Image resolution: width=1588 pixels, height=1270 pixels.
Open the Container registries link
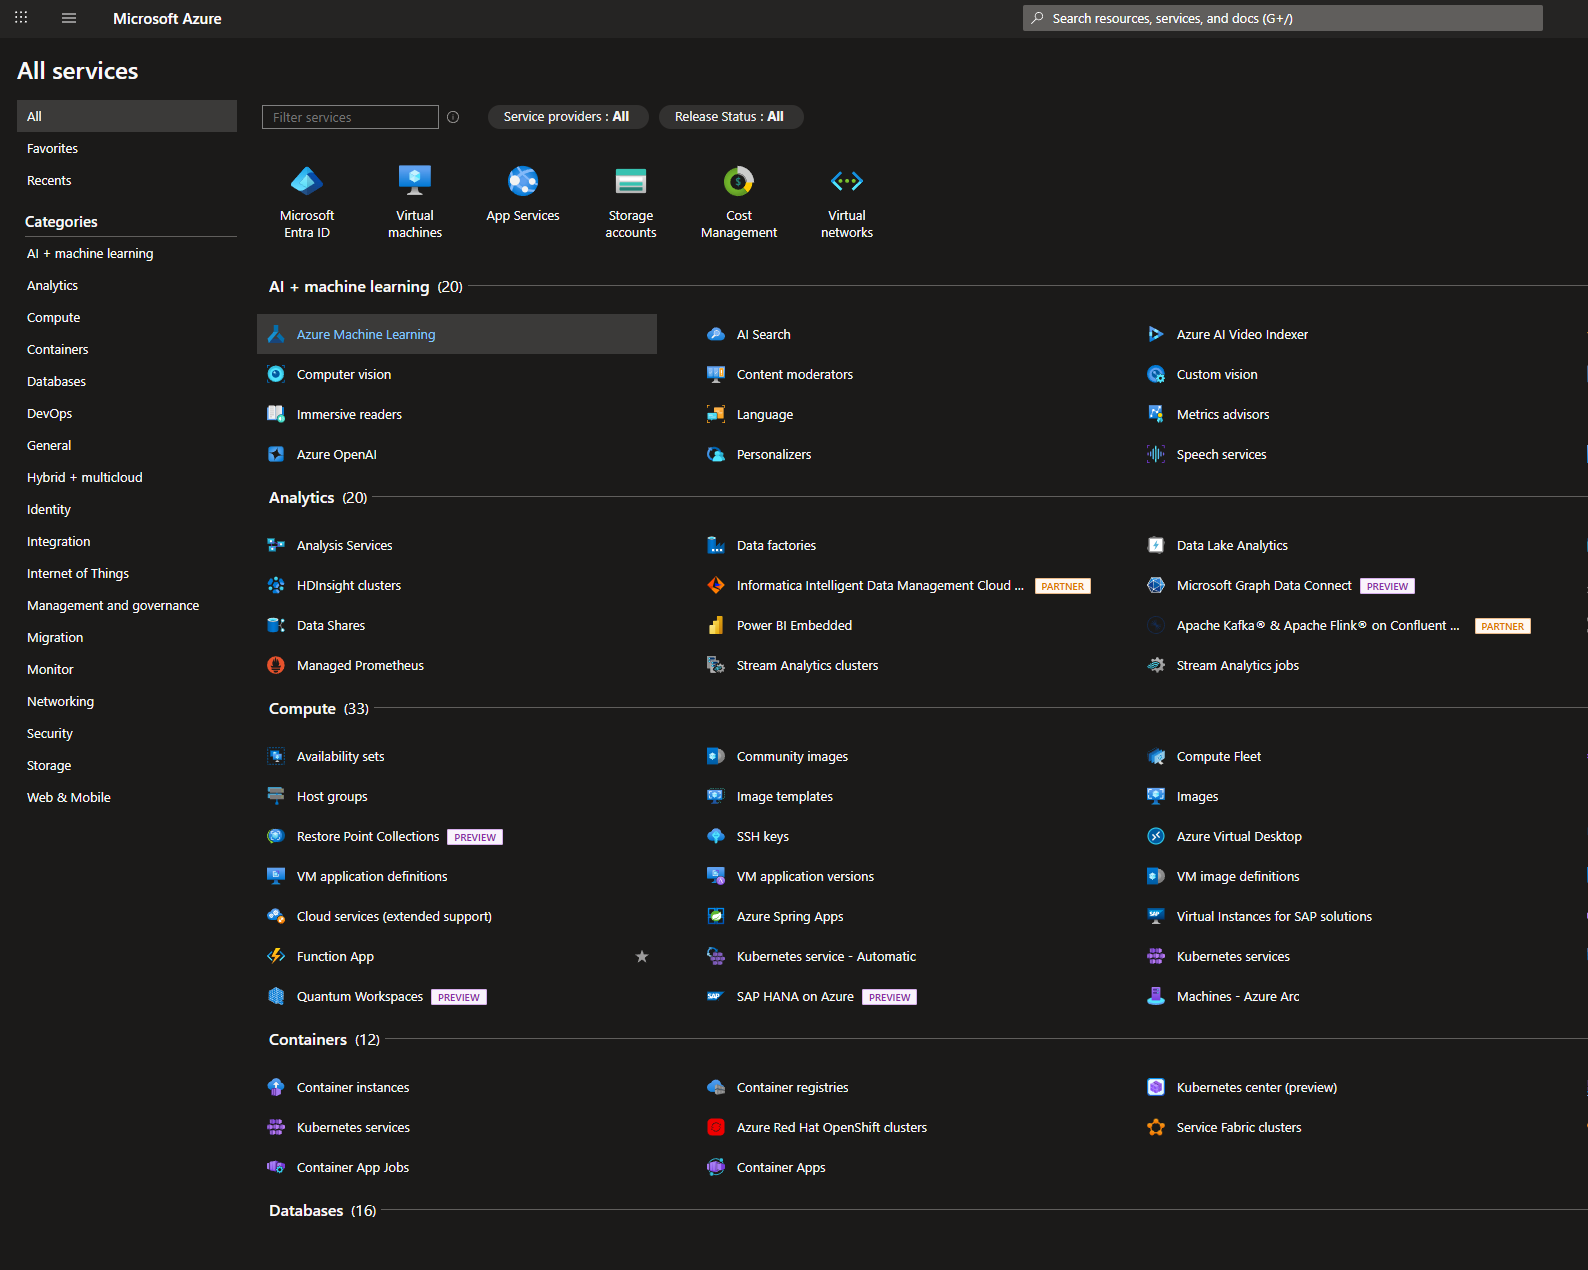click(792, 1087)
